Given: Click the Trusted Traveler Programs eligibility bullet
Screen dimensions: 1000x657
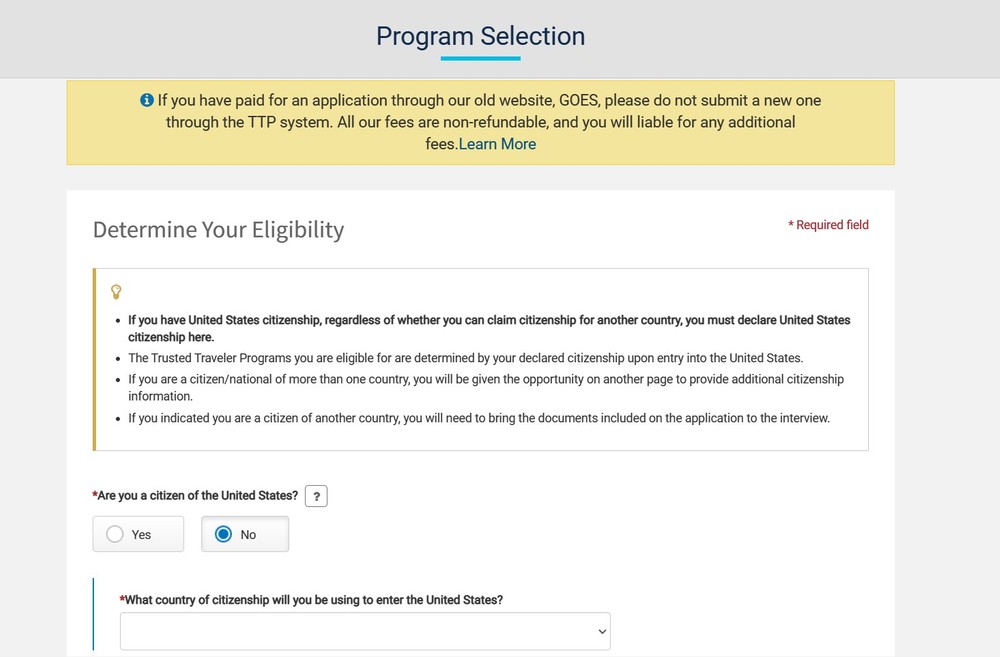Looking at the screenshot, I should pos(465,357).
